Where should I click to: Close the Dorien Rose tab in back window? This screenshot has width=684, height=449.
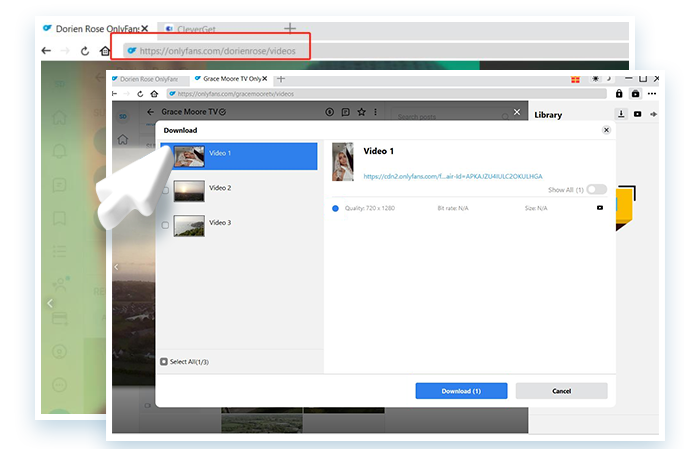(x=144, y=29)
